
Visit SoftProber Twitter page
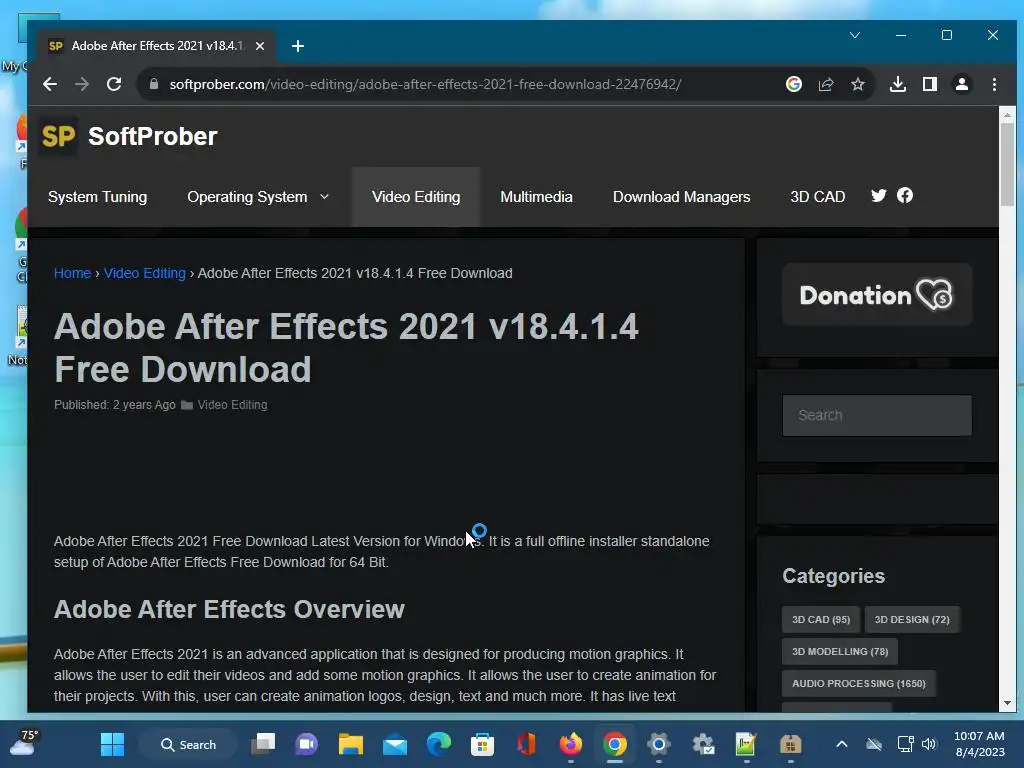tap(878, 195)
